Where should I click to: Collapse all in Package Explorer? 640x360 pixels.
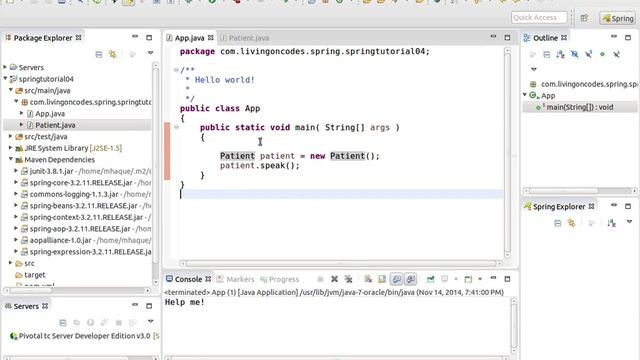(x=99, y=54)
